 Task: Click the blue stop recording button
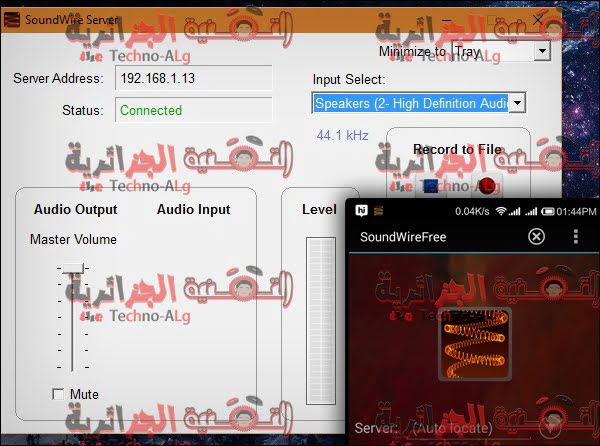coord(431,186)
